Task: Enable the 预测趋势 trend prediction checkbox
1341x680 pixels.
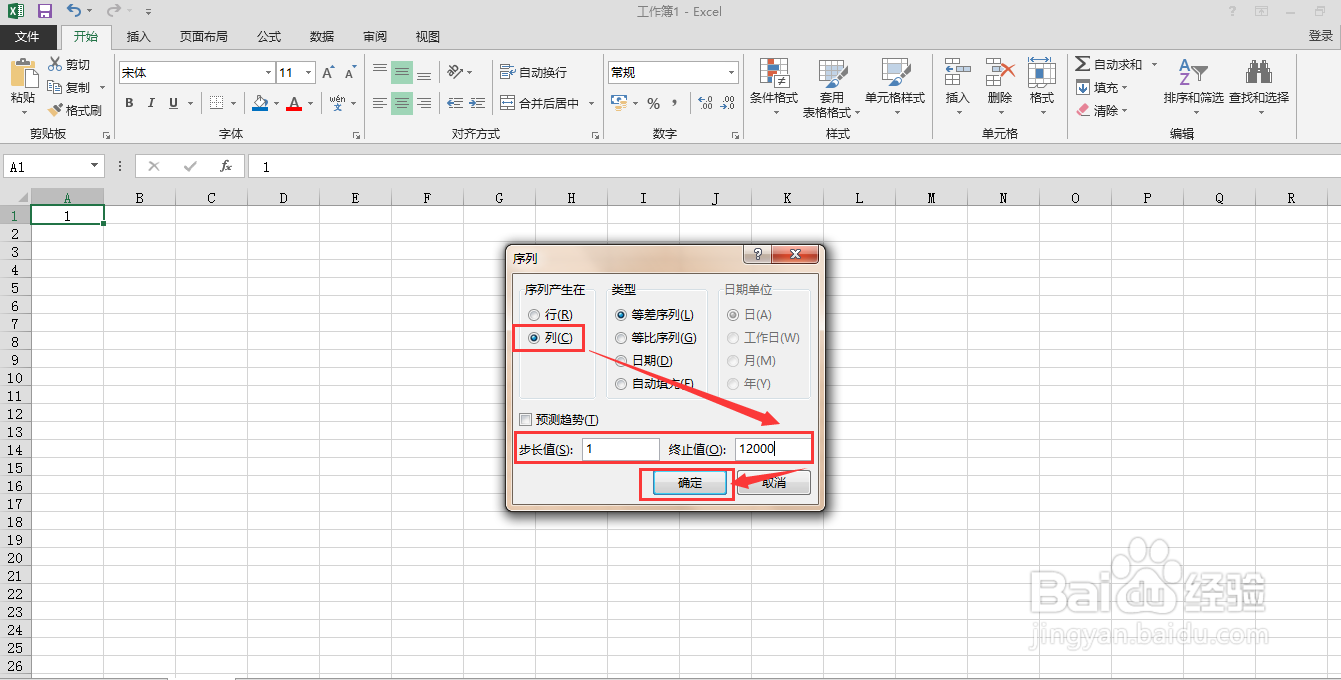Action: click(525, 419)
